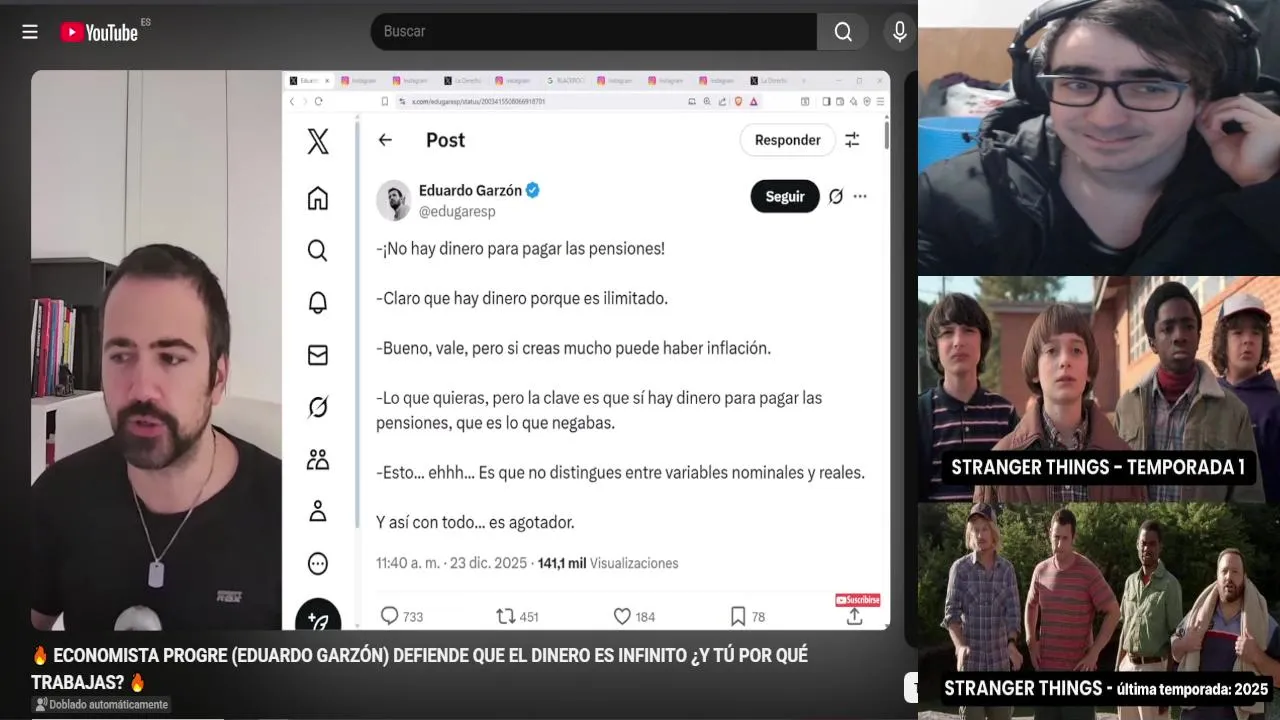The width and height of the screenshot is (1280, 720).
Task: Click the video title ECONOMISTA PROGRE
Action: (x=419, y=668)
